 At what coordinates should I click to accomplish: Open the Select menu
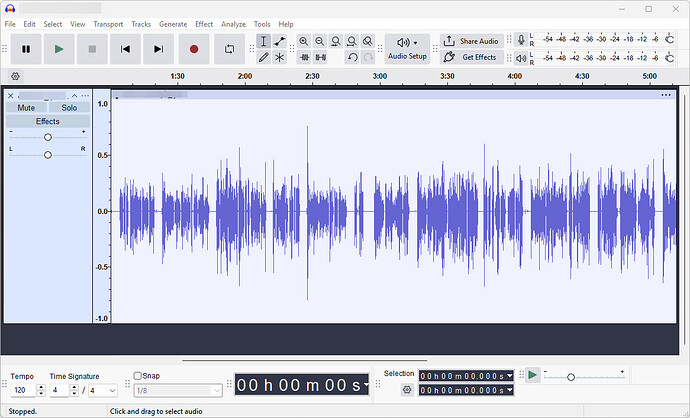pyautogui.click(x=52, y=24)
